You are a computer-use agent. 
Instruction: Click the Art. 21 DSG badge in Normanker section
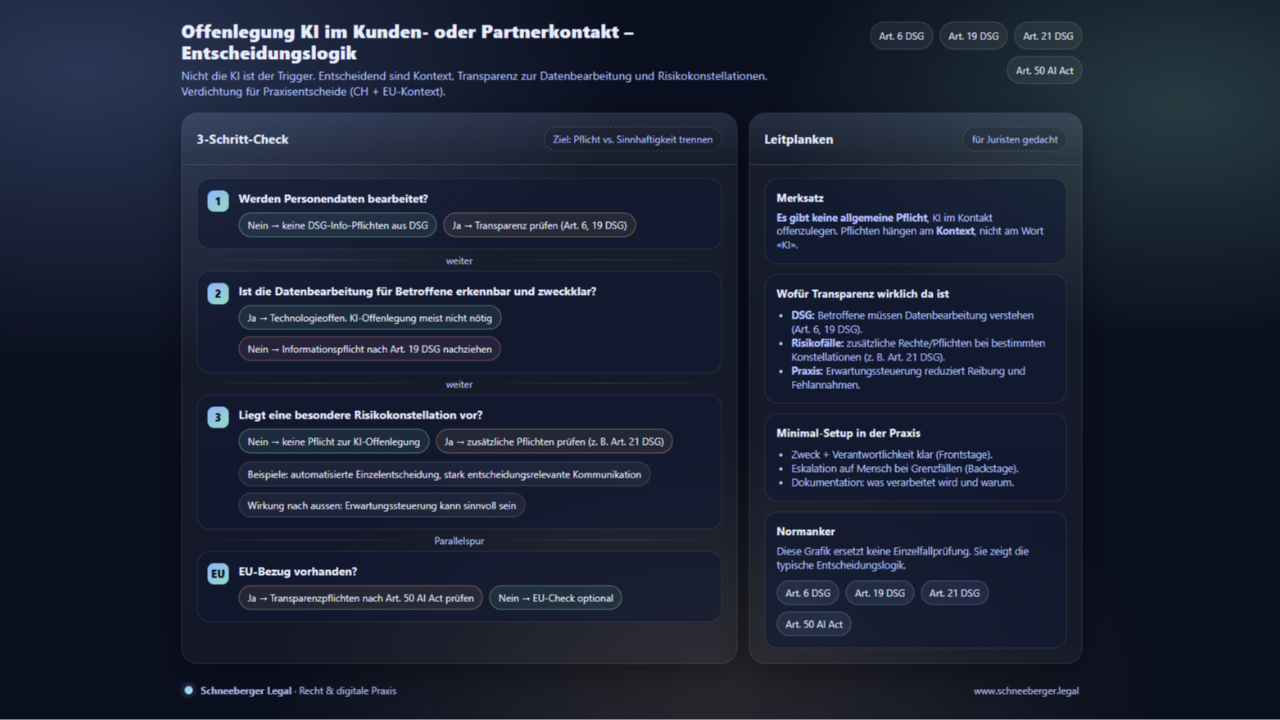click(x=954, y=592)
